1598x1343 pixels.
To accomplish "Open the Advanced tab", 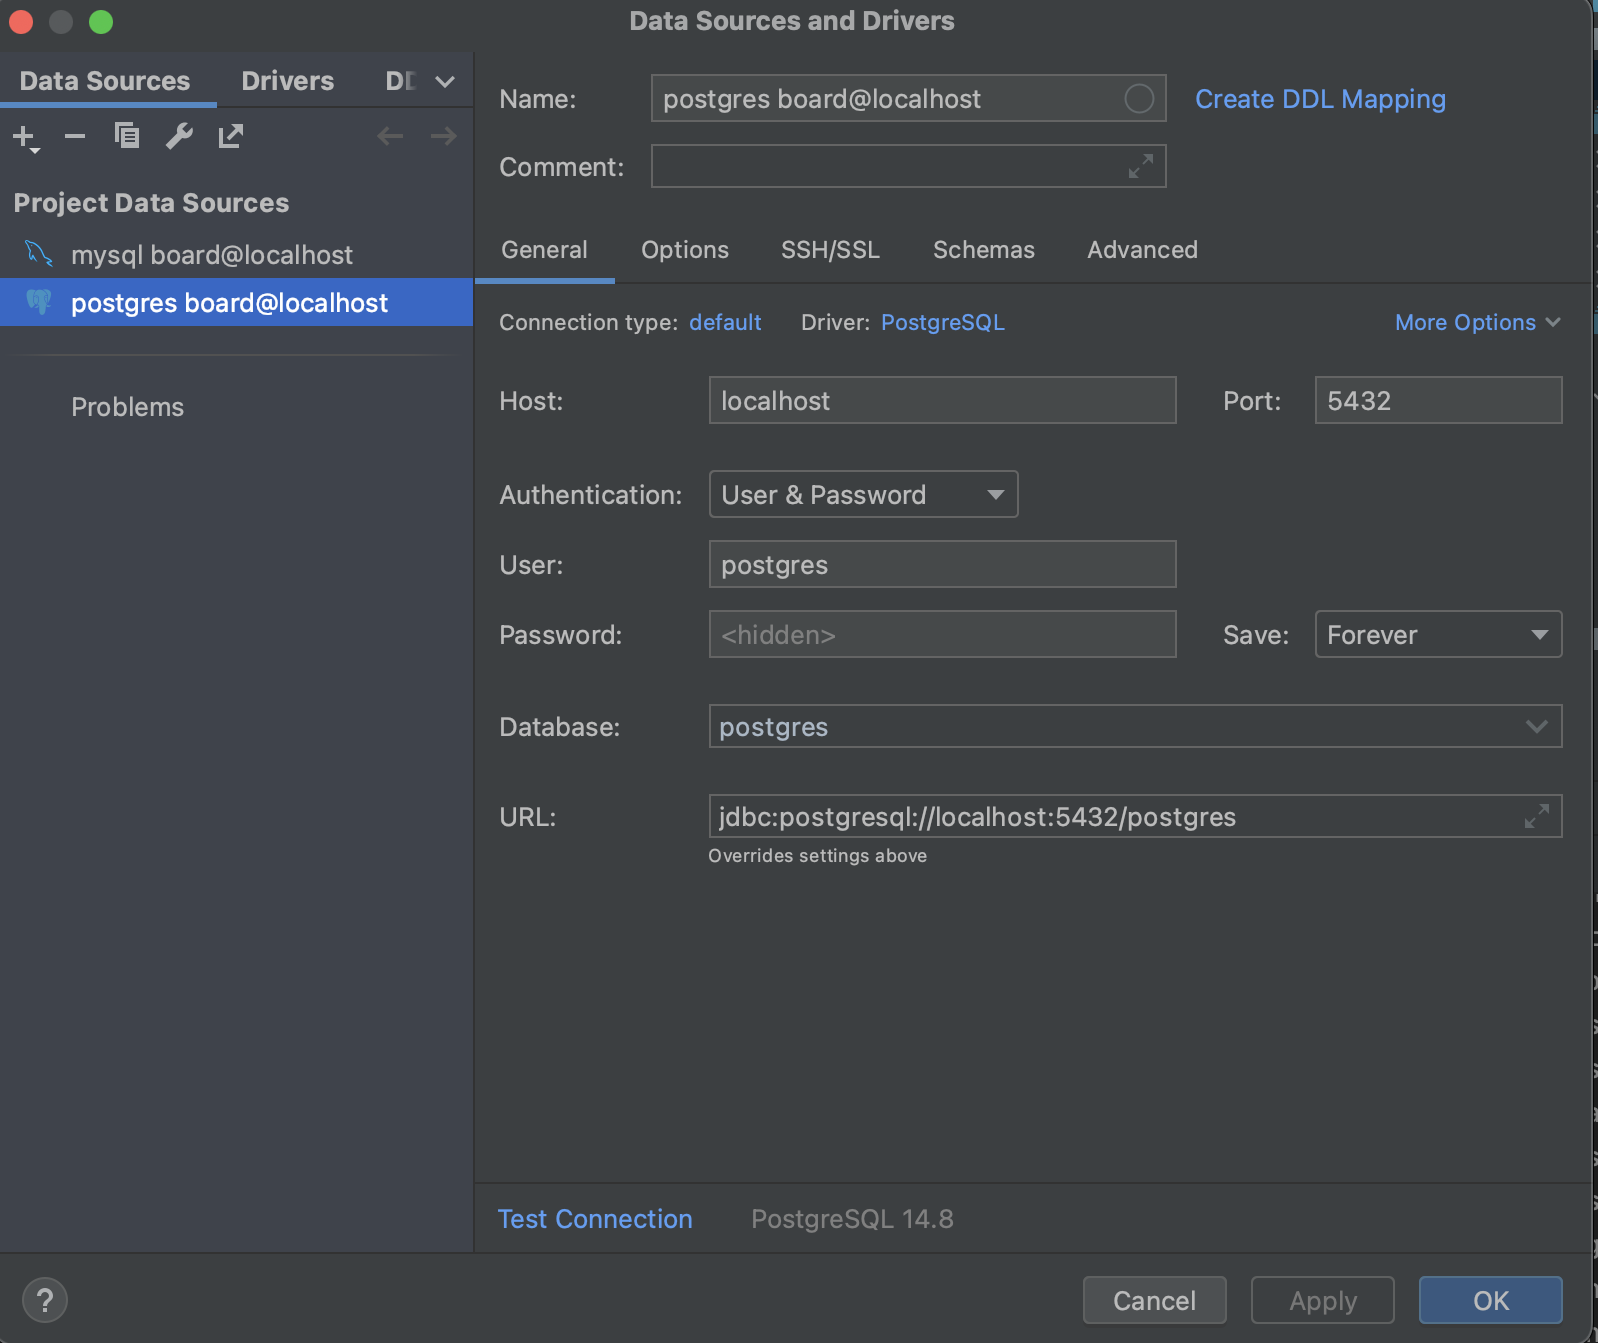I will (x=1142, y=250).
